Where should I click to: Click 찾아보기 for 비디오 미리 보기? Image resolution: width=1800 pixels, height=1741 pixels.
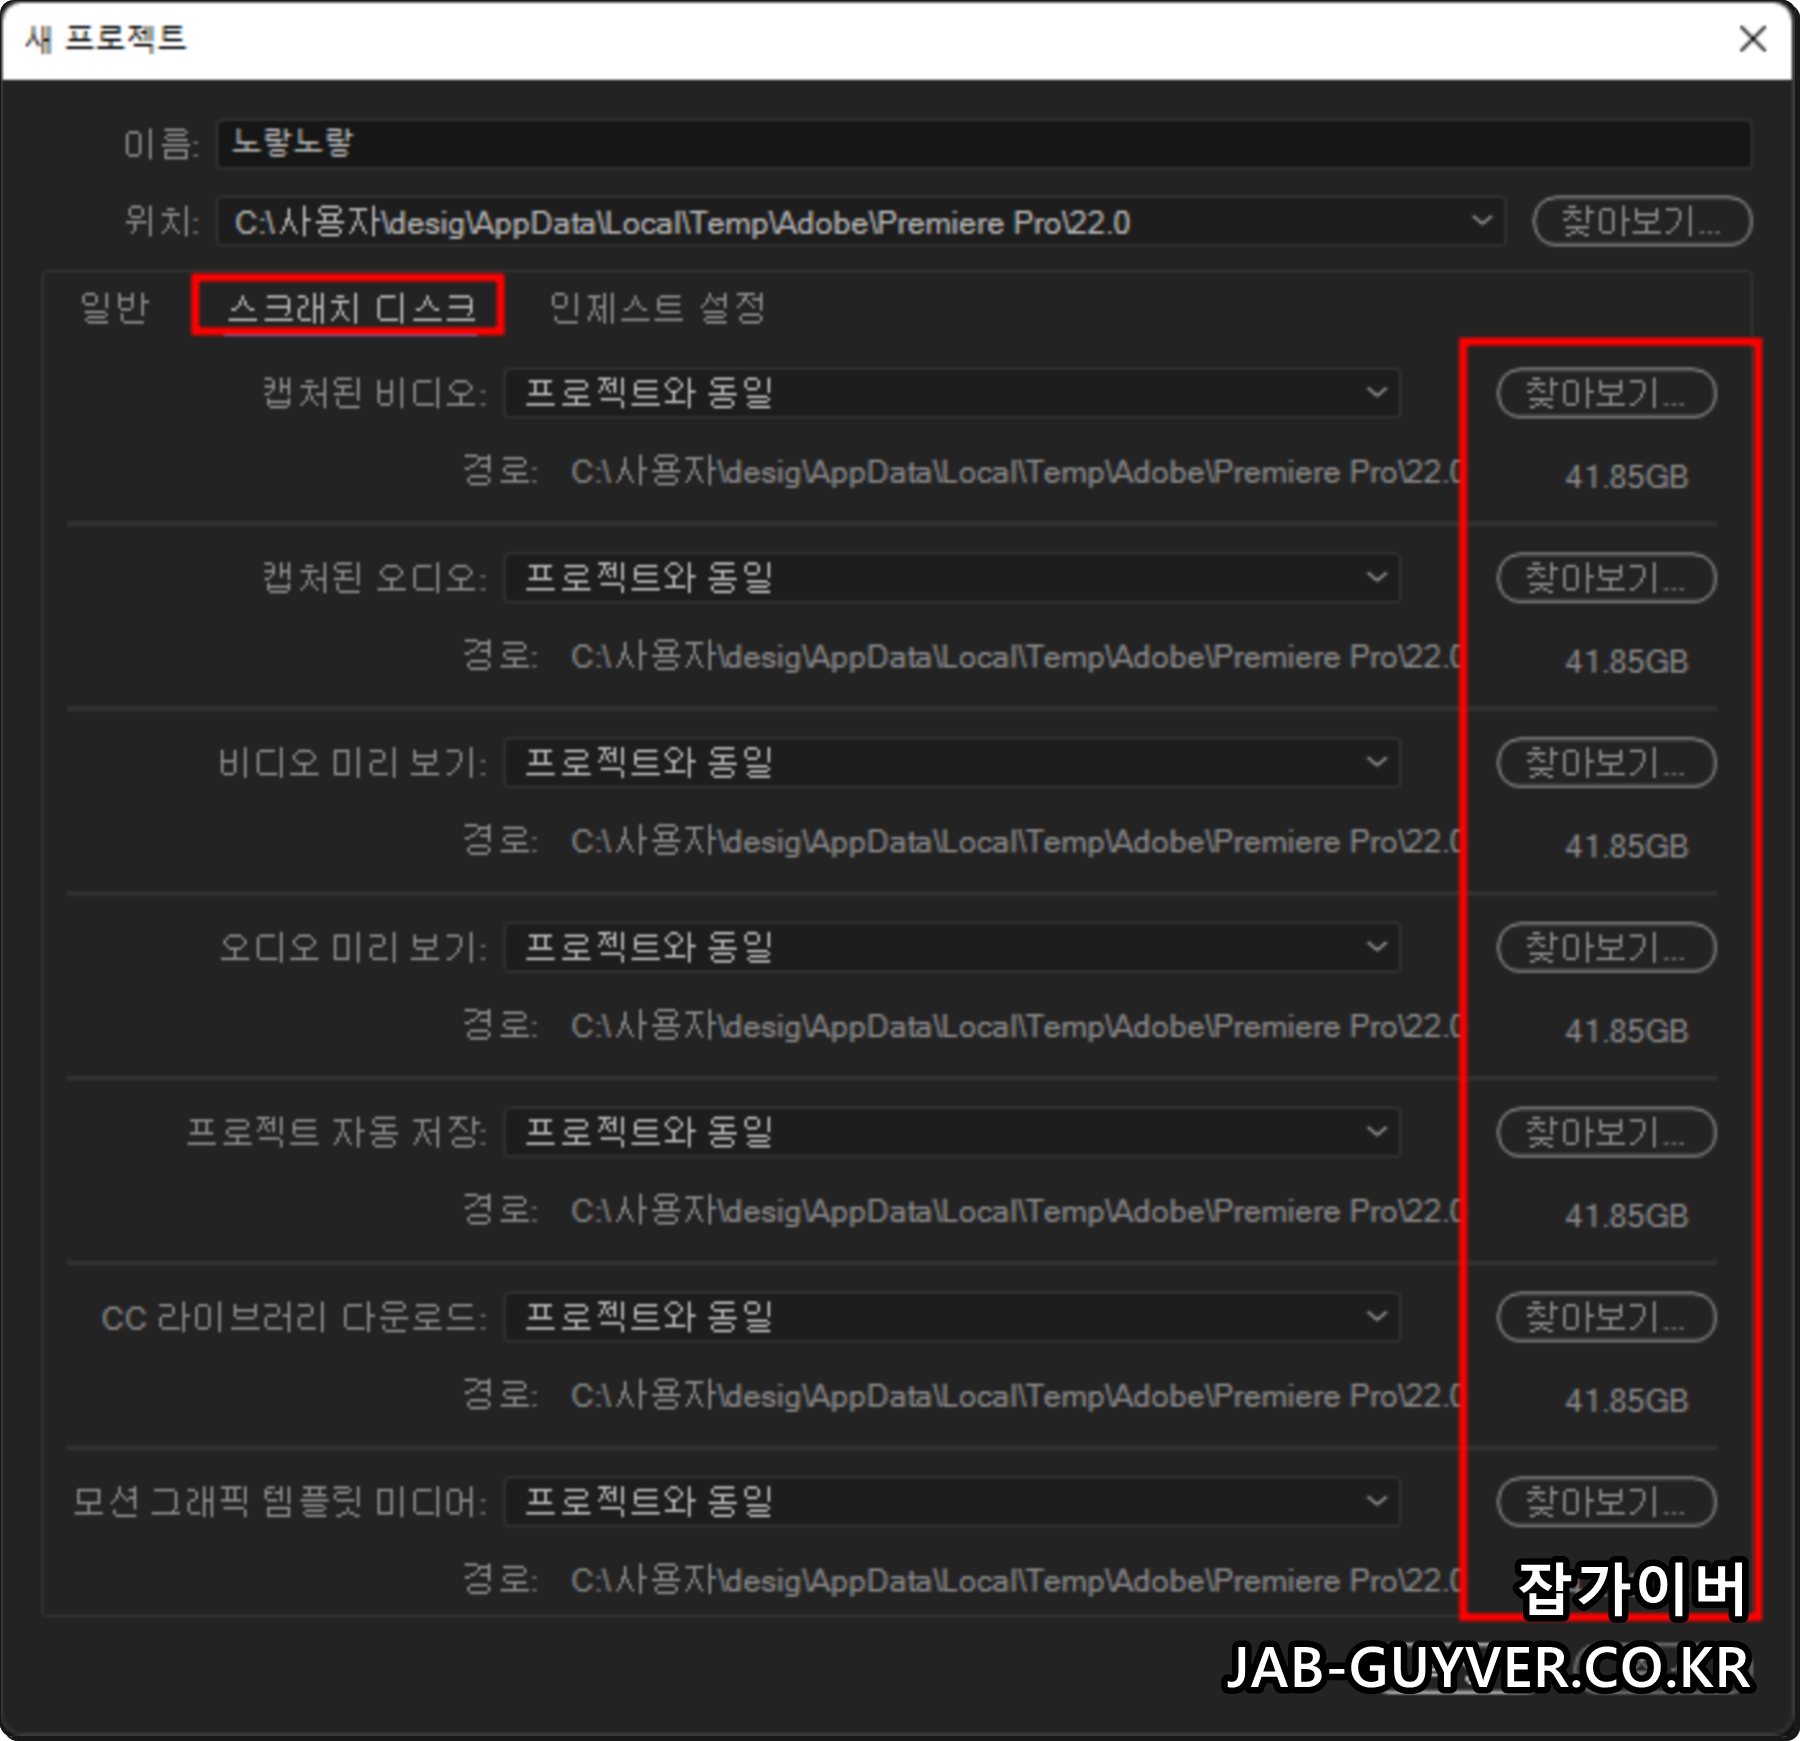1605,763
